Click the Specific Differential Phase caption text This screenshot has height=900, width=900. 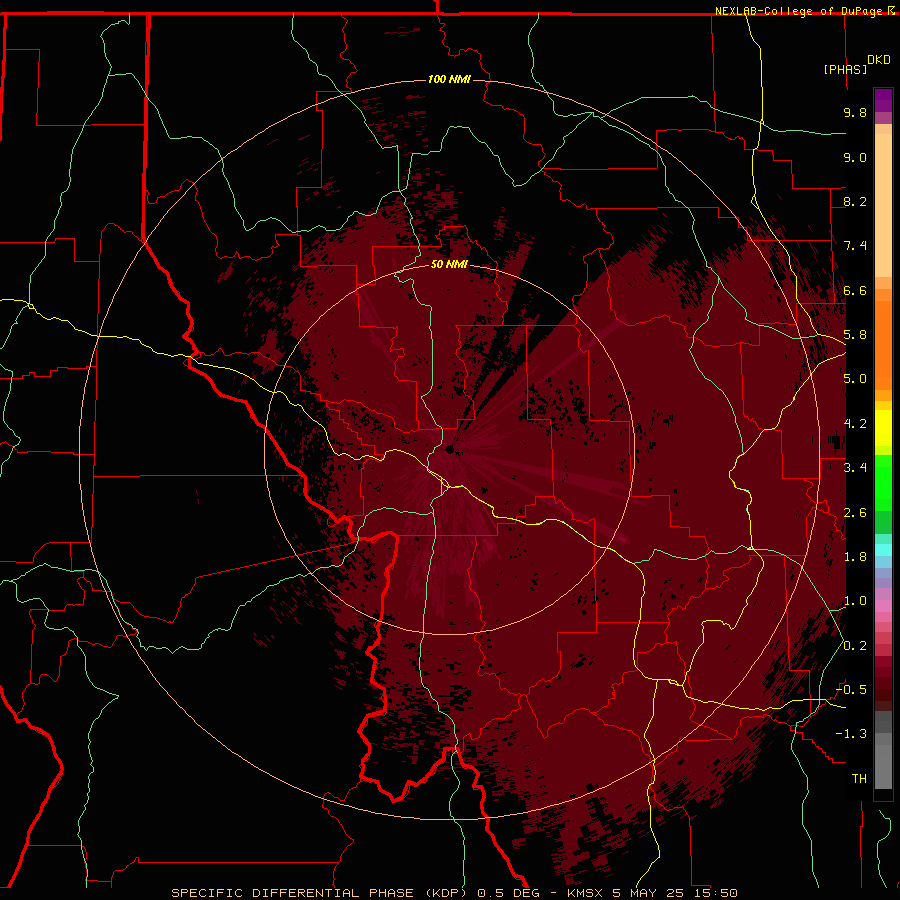click(455, 893)
